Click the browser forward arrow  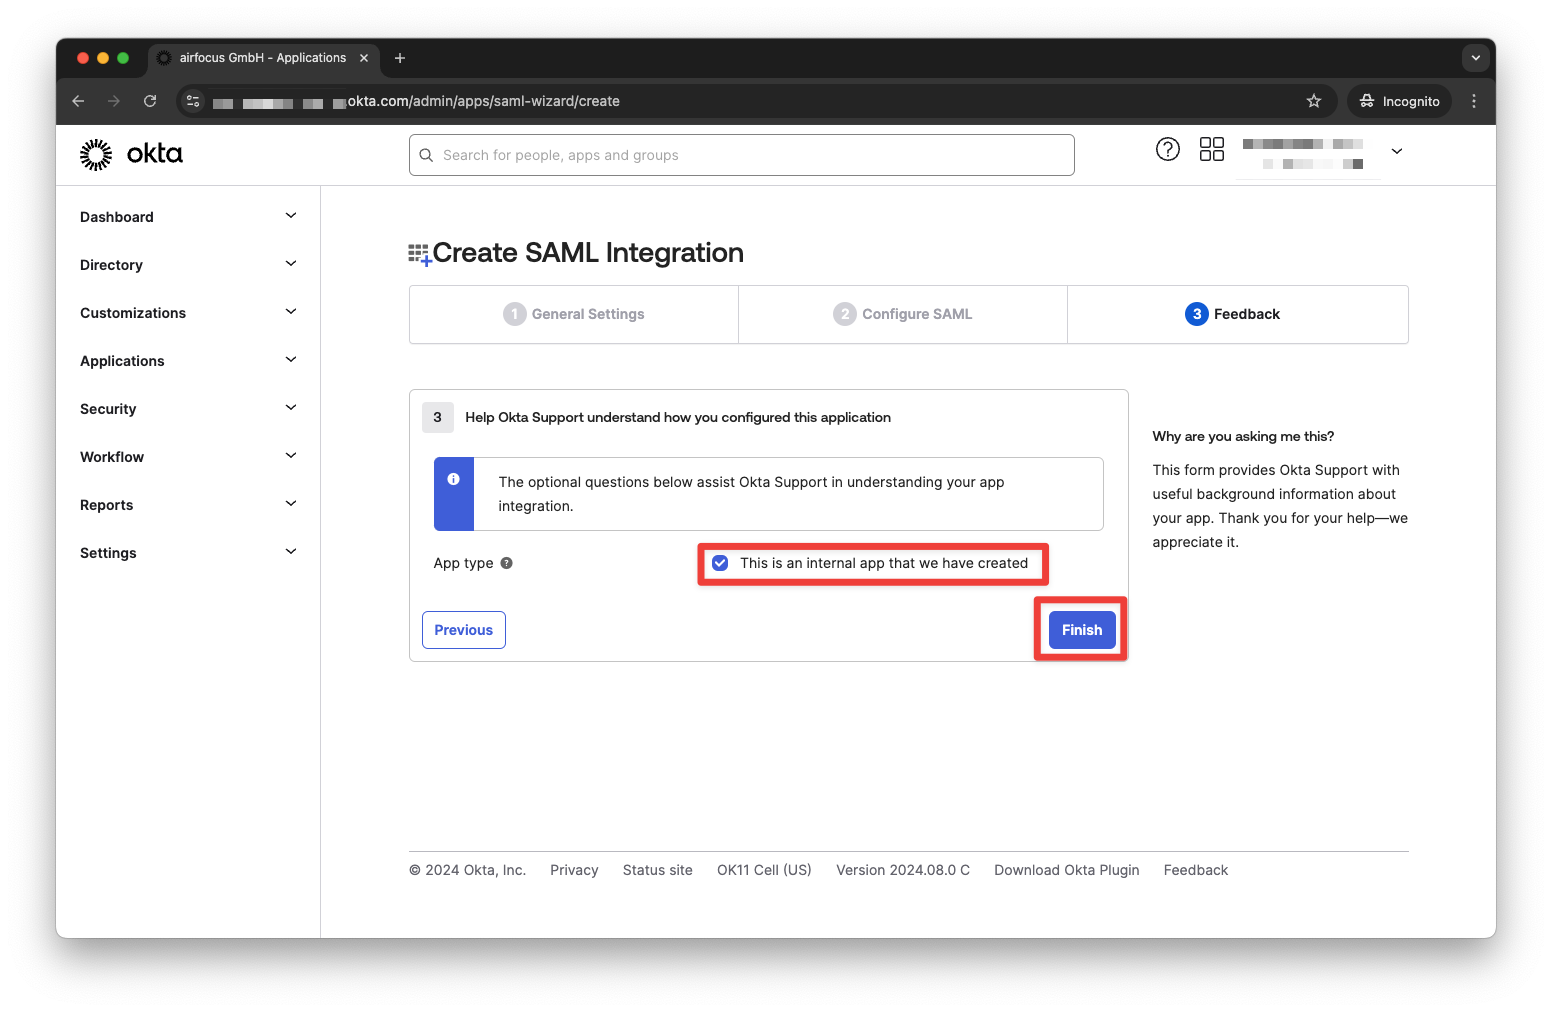click(114, 101)
